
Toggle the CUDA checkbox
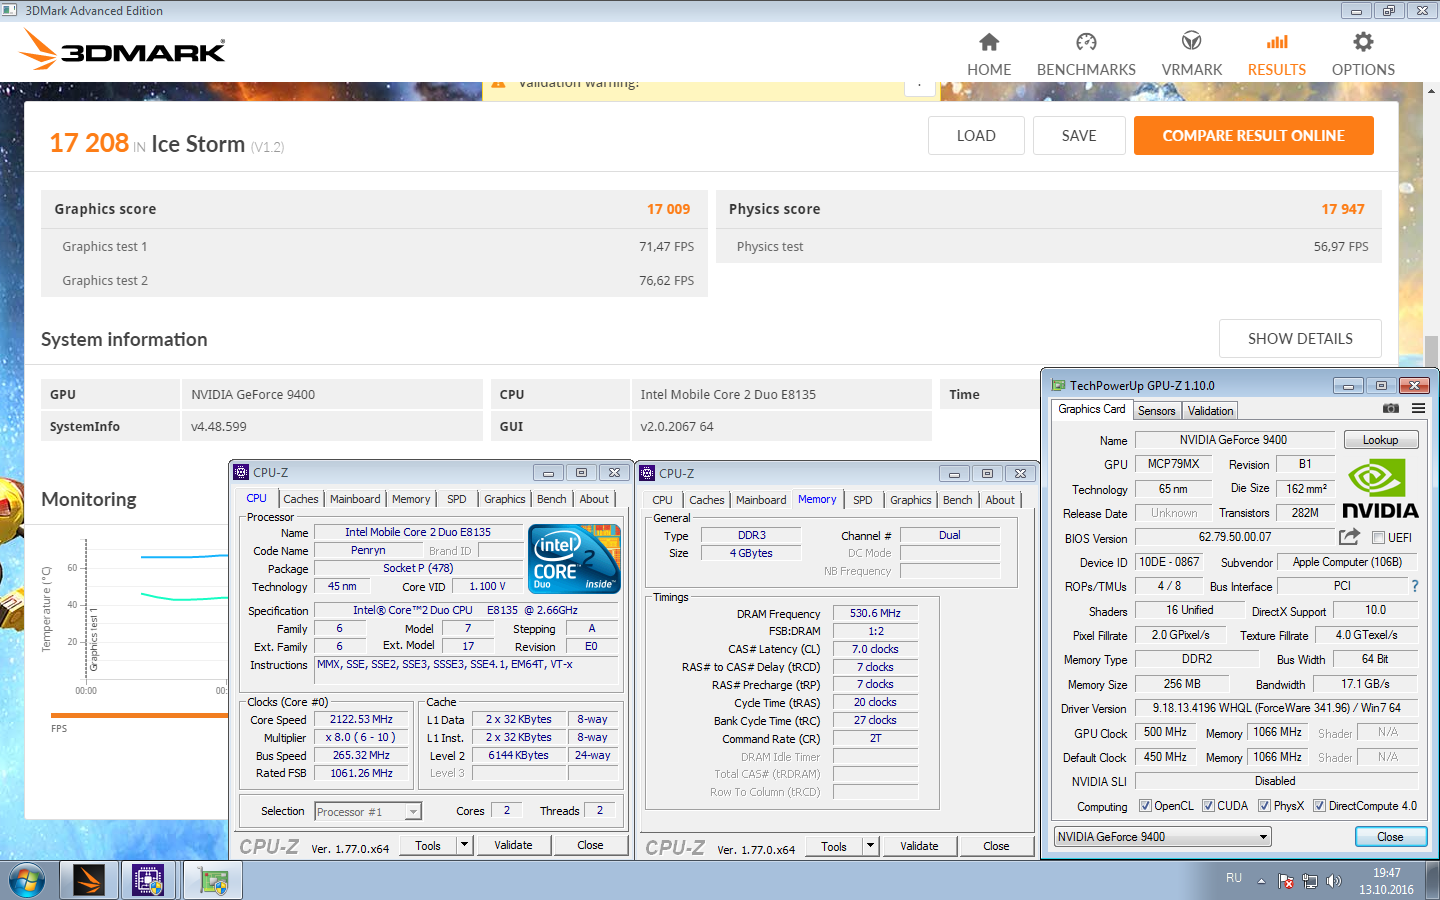pyautogui.click(x=1208, y=806)
